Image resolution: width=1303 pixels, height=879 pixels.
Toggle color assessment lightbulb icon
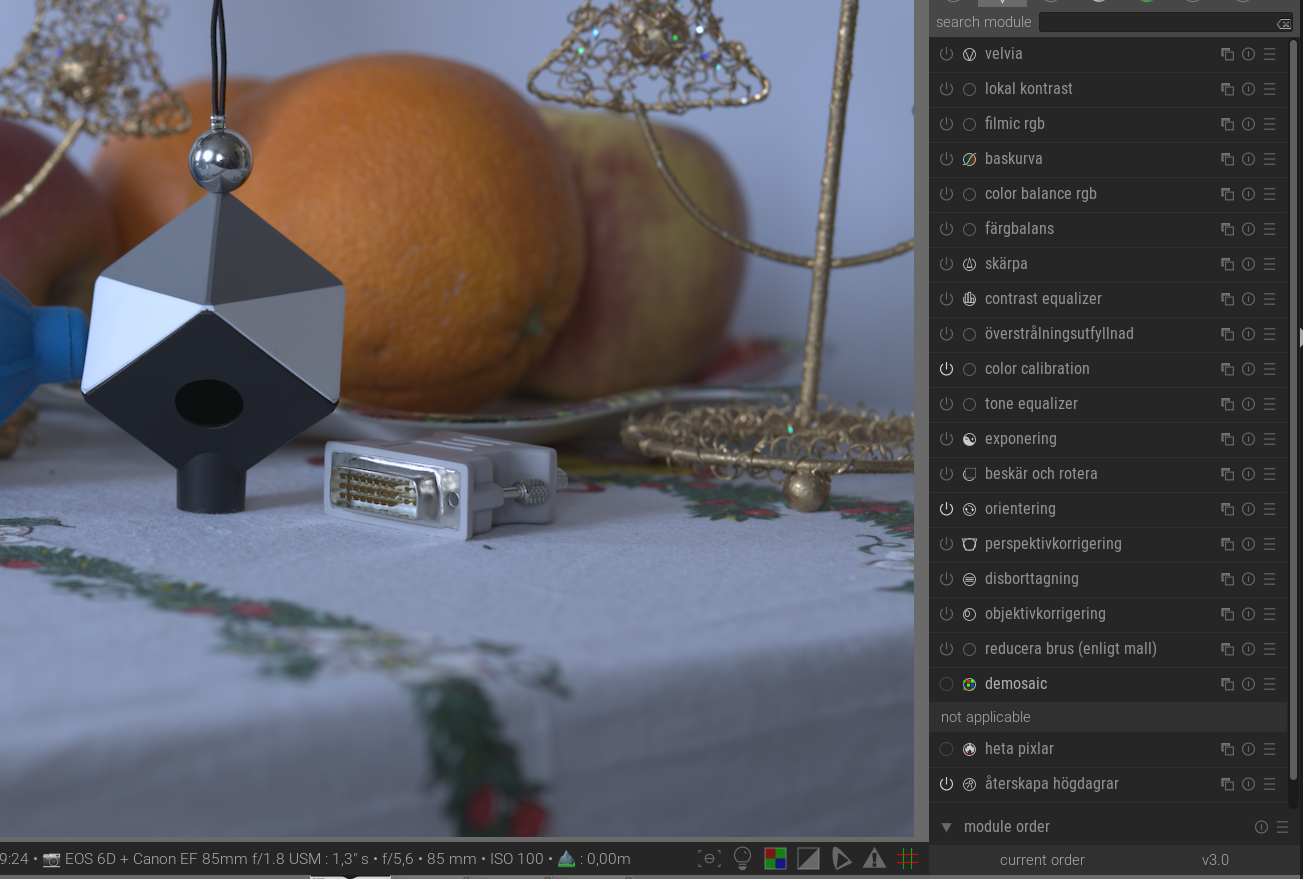(x=742, y=858)
